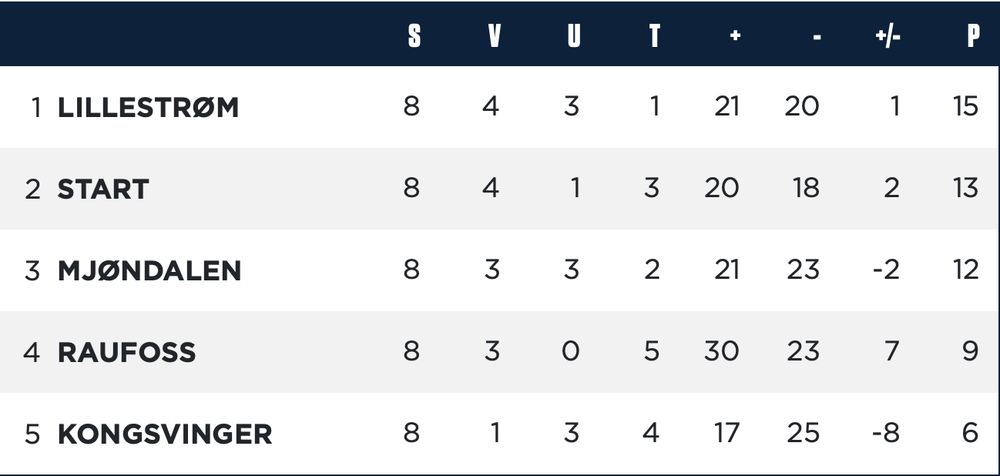Image resolution: width=1000 pixels, height=476 pixels.
Task: Open the Mjøndalen team entry
Action: click(x=149, y=271)
